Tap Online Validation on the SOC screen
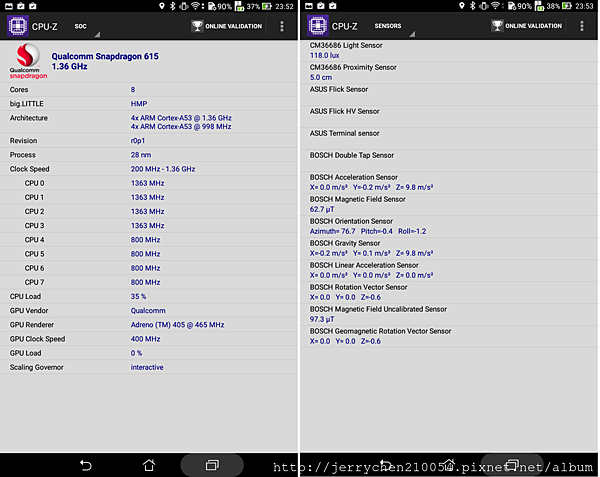 227,26
